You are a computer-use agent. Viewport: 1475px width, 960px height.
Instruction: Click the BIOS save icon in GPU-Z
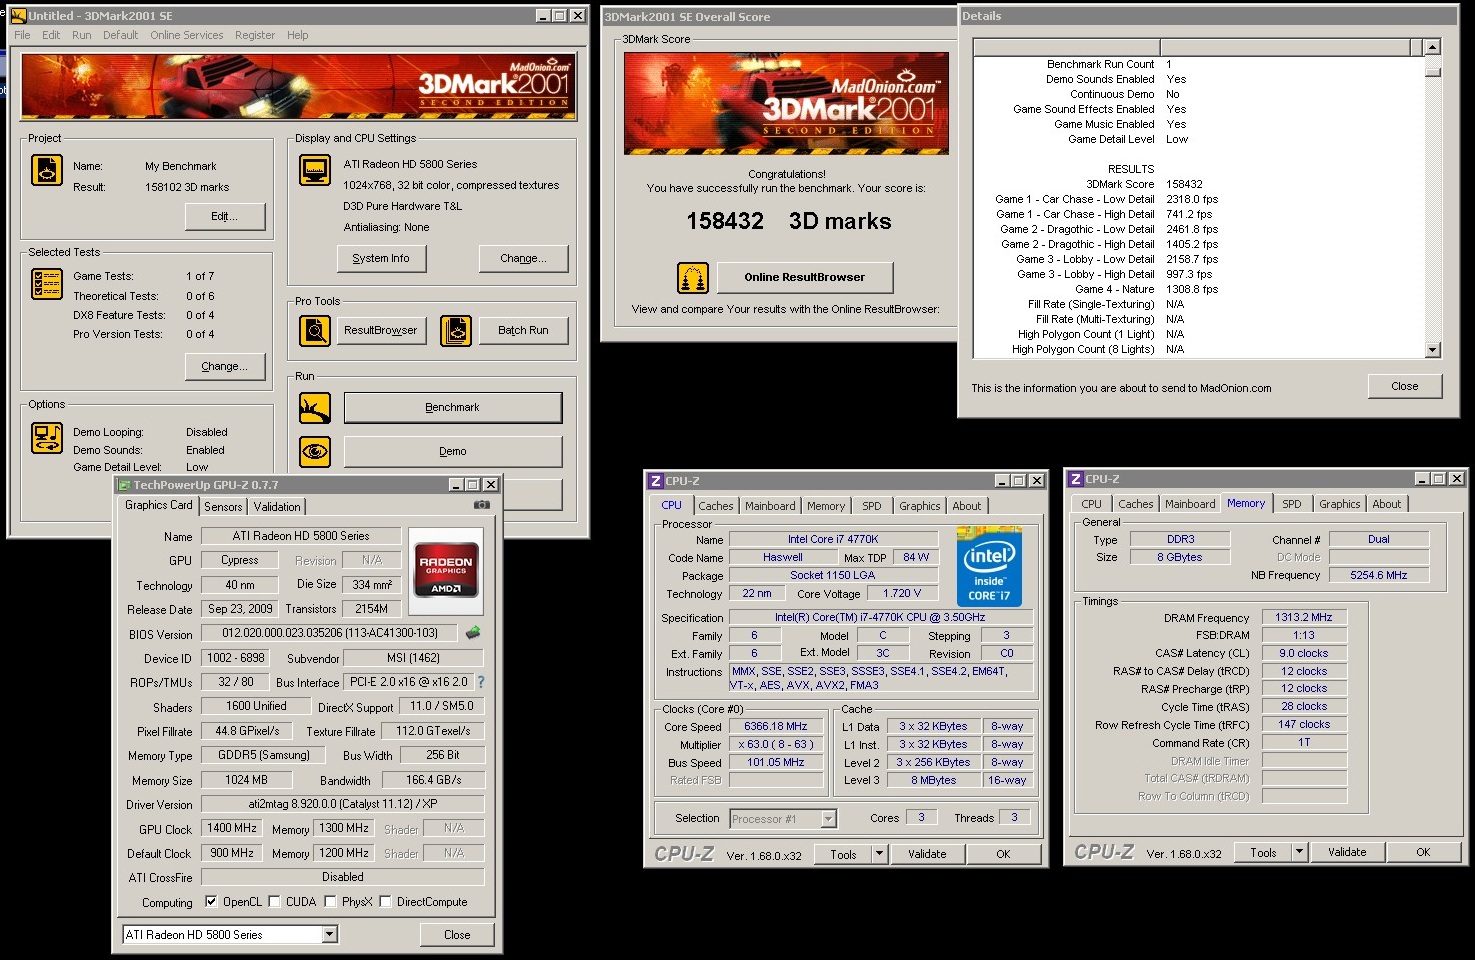(473, 632)
